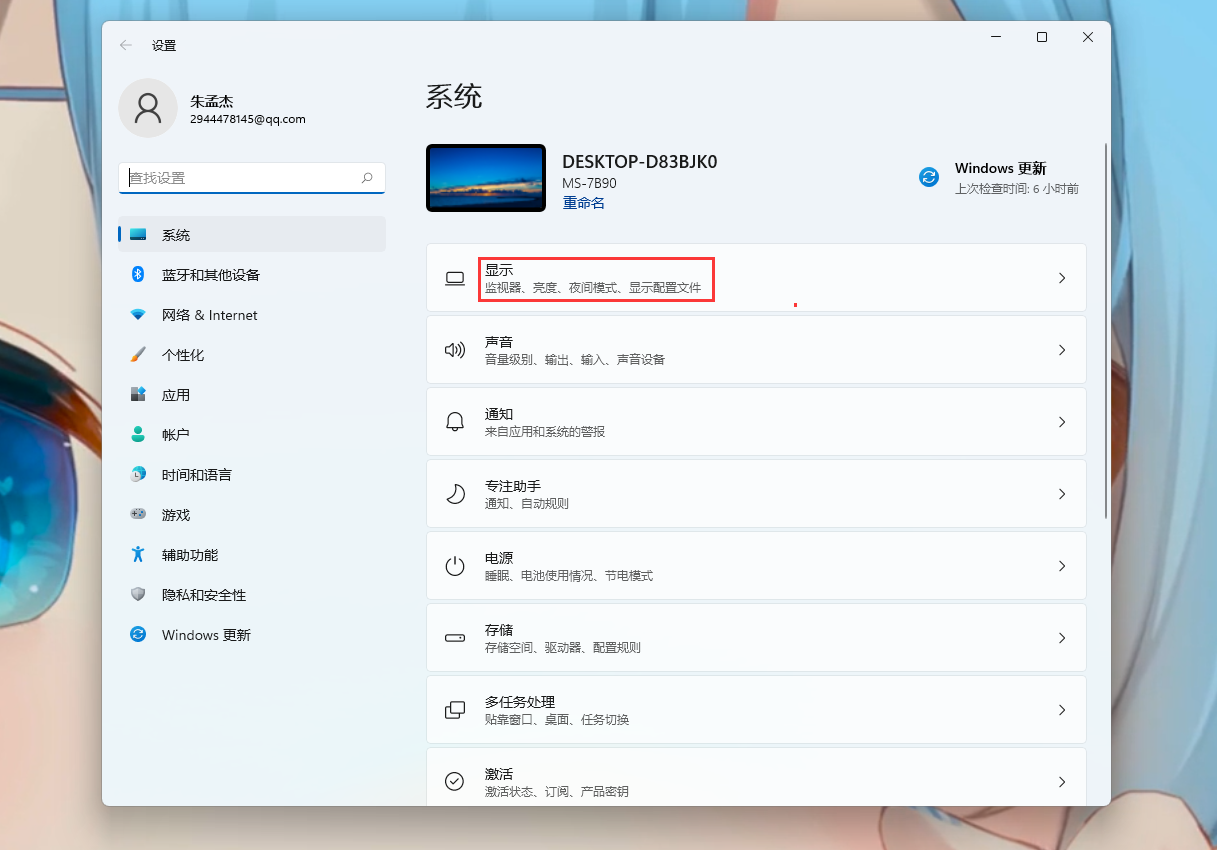Image resolution: width=1217 pixels, height=850 pixels.
Task: Click 音量级别、输出、输入、声音设备 description
Action: pos(575,360)
